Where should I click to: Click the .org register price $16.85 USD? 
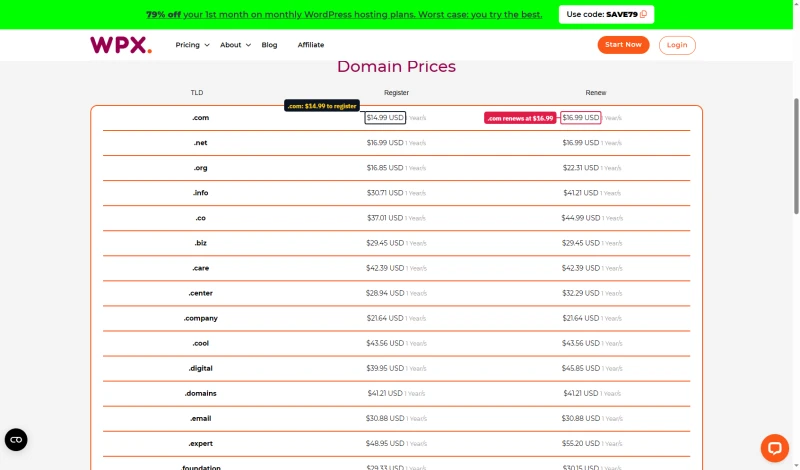(x=385, y=168)
